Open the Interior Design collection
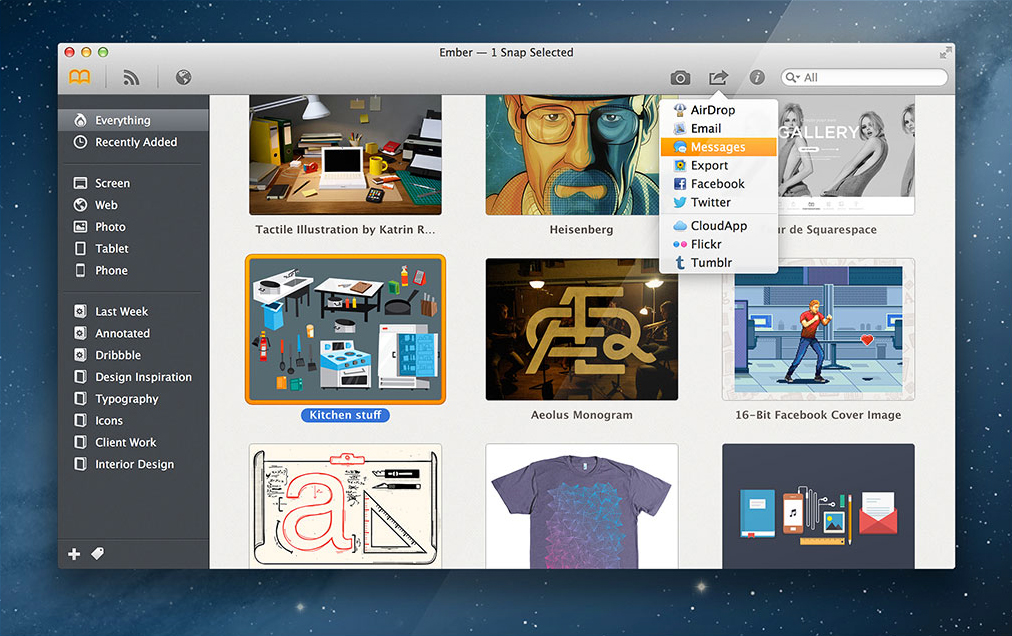The image size is (1012, 636). point(133,464)
